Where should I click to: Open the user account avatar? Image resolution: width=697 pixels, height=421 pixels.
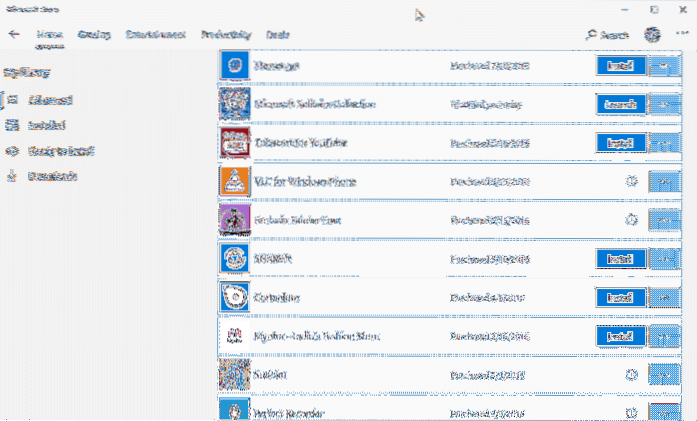(653, 35)
